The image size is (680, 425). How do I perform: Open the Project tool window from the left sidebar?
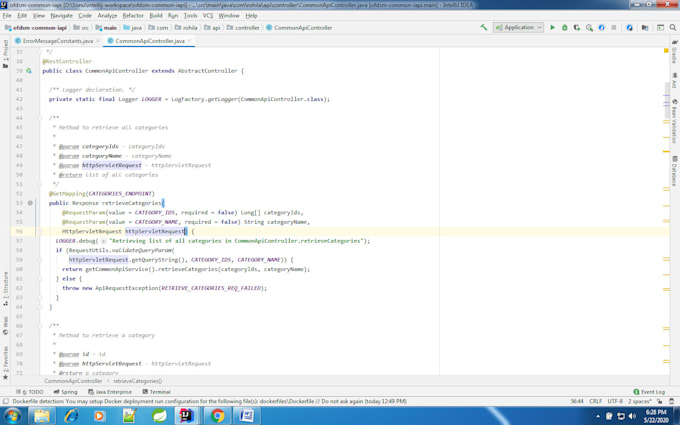(5, 54)
